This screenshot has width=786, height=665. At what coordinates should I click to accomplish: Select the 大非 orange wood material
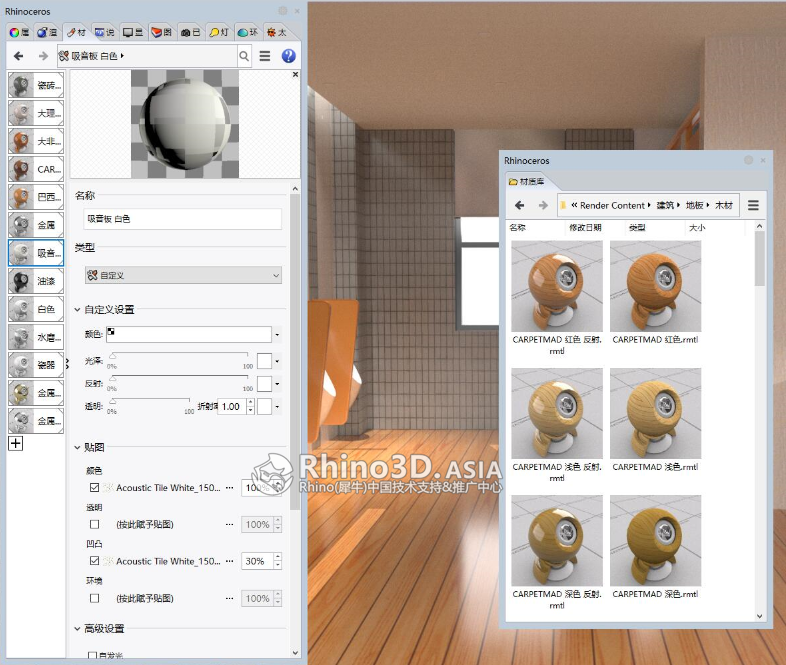coord(36,141)
